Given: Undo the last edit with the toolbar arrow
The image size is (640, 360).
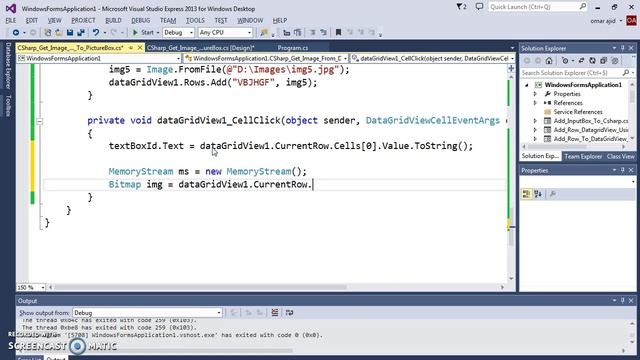Looking at the screenshot, I should click(x=96, y=32).
